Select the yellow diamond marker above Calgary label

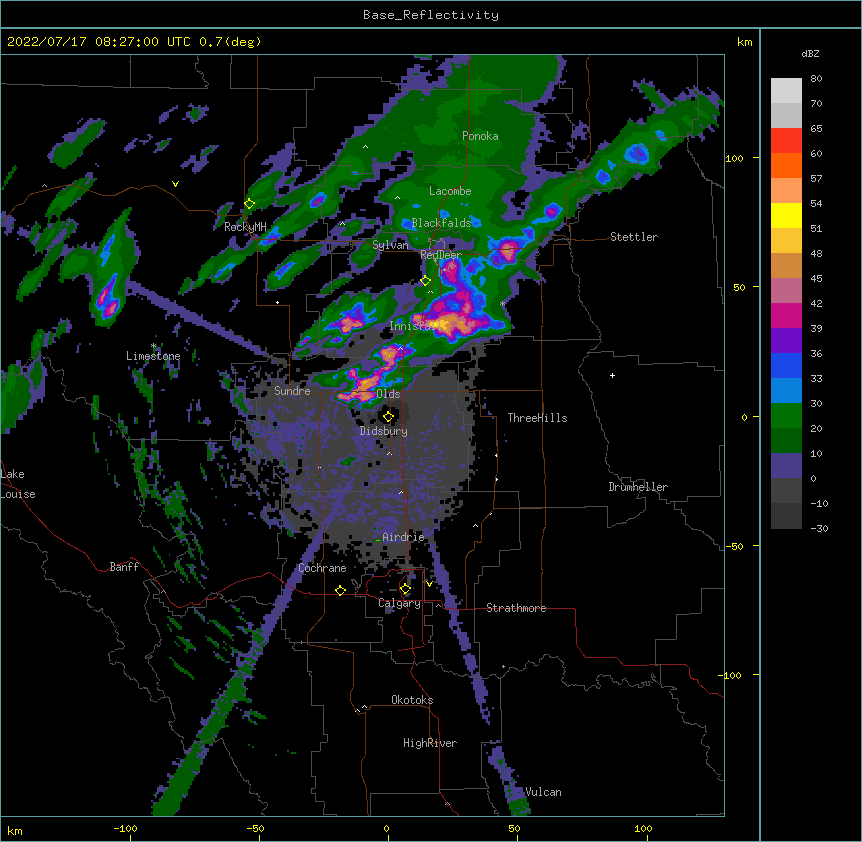coord(405,589)
